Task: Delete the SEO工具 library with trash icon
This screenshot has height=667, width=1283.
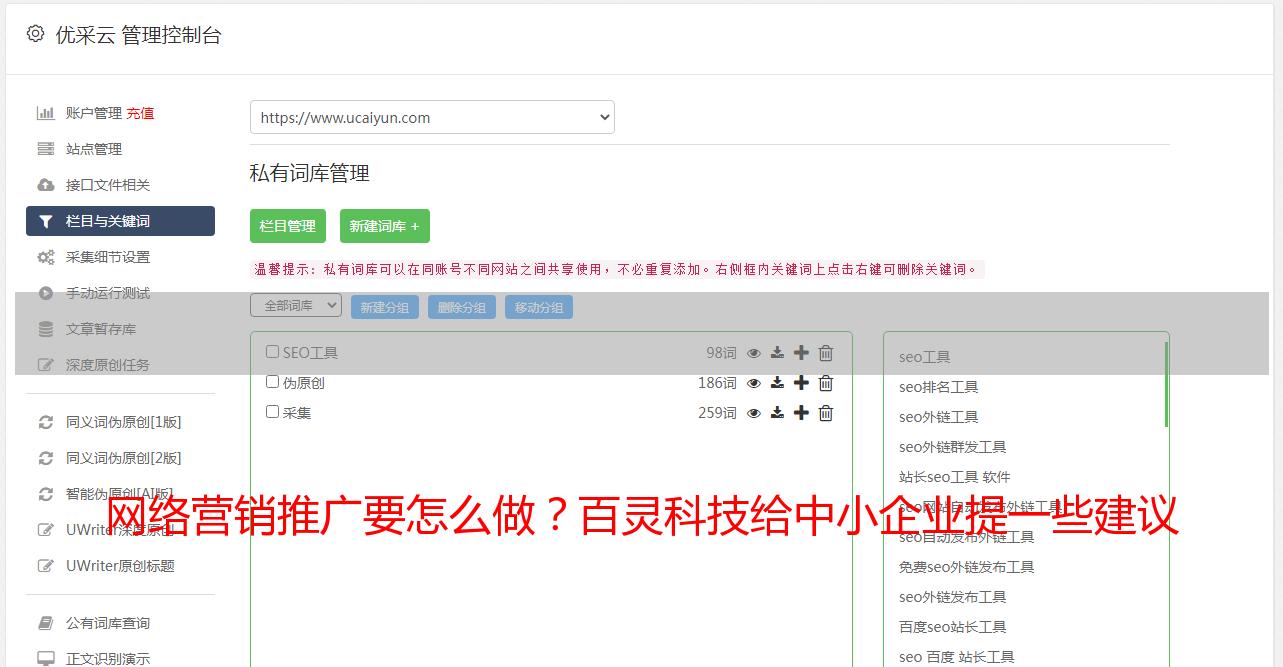Action: coord(826,353)
